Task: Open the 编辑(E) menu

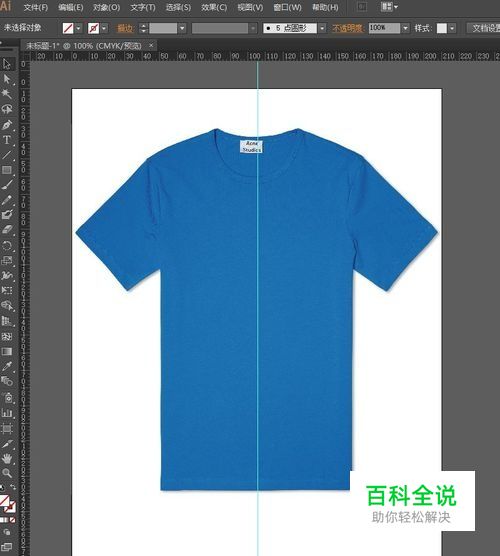Action: (71, 7)
